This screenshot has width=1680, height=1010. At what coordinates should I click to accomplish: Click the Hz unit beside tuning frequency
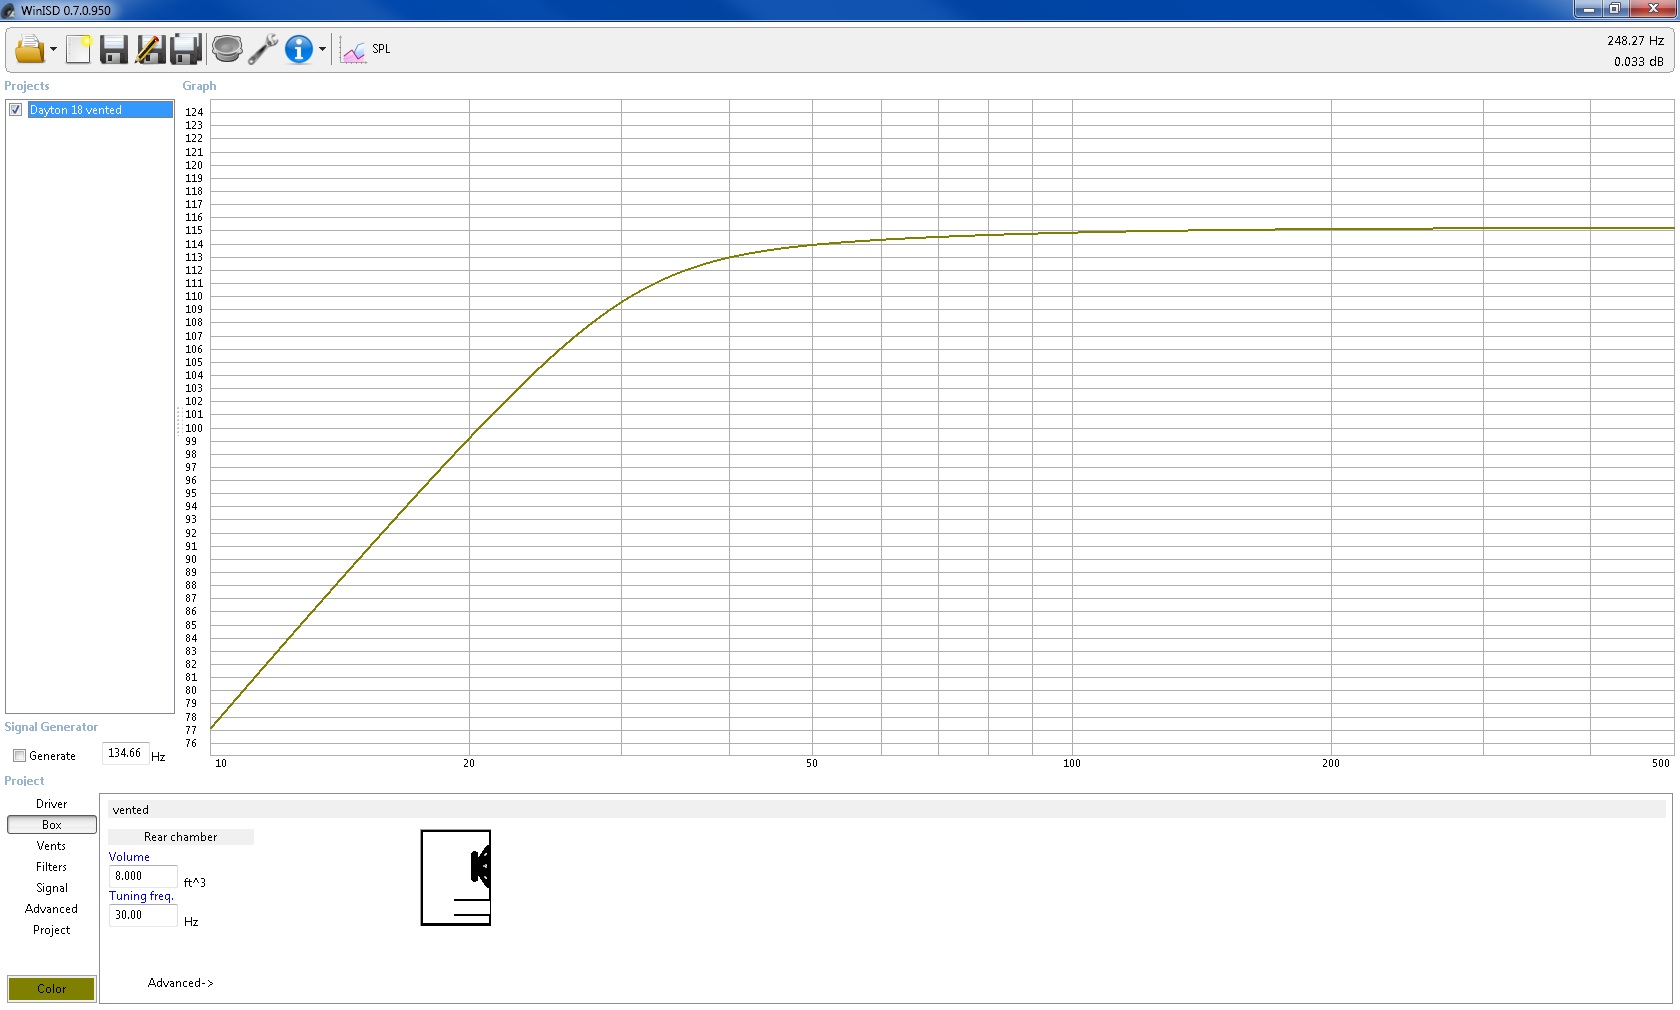point(191,922)
